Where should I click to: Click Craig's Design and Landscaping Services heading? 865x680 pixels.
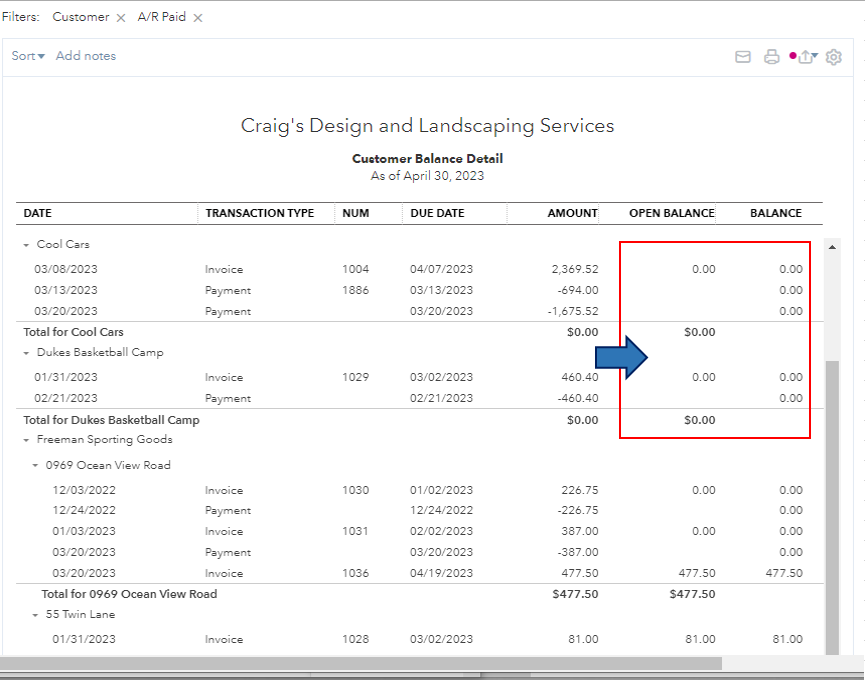point(428,126)
